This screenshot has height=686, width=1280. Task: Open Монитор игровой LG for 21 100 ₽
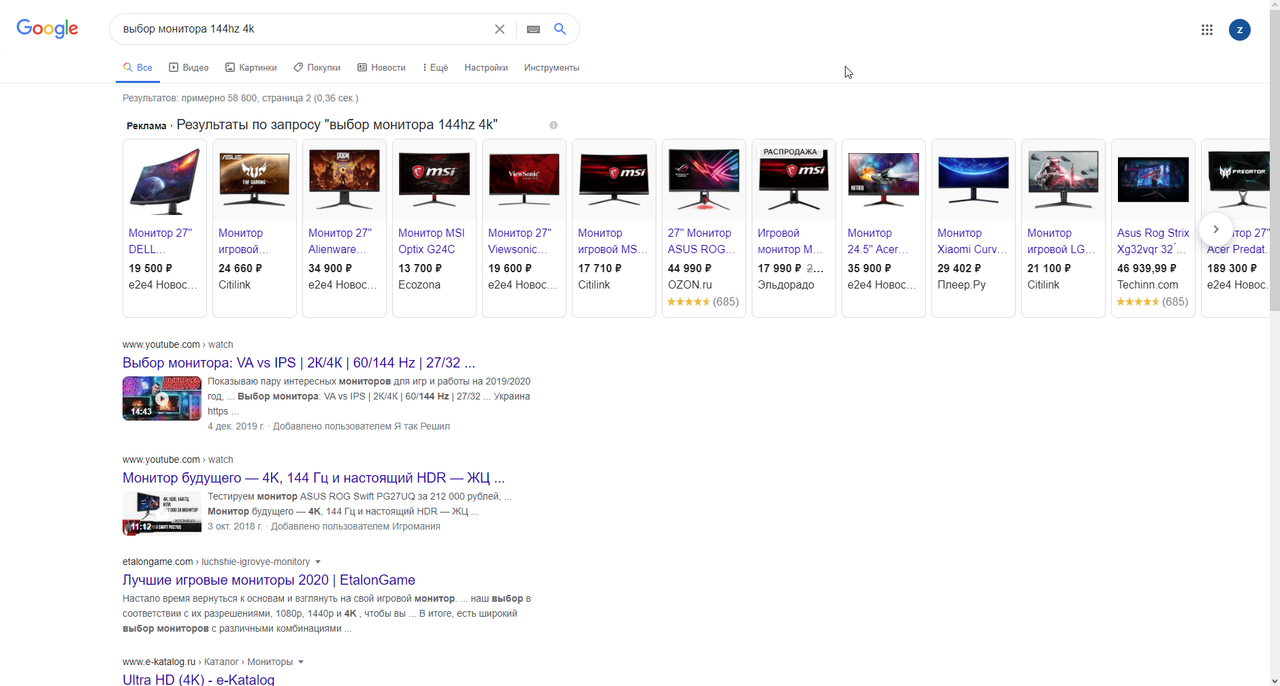1063,241
